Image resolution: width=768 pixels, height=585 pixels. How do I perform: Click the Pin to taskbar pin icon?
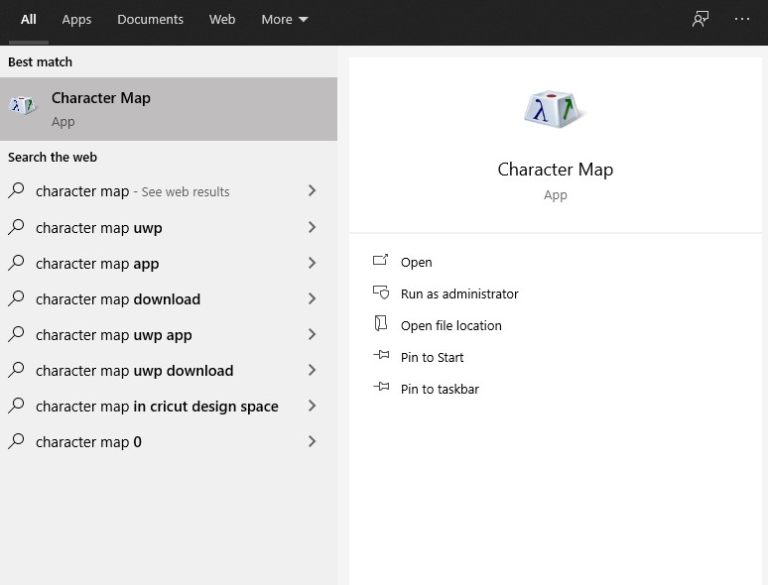point(380,388)
